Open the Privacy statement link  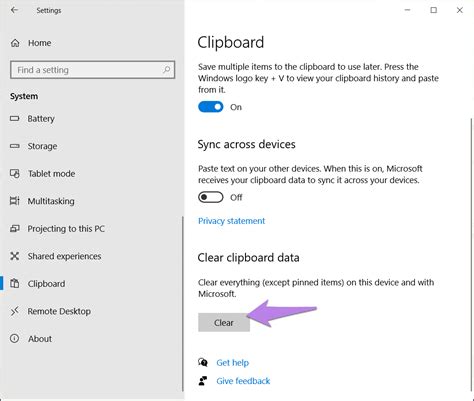tap(232, 221)
